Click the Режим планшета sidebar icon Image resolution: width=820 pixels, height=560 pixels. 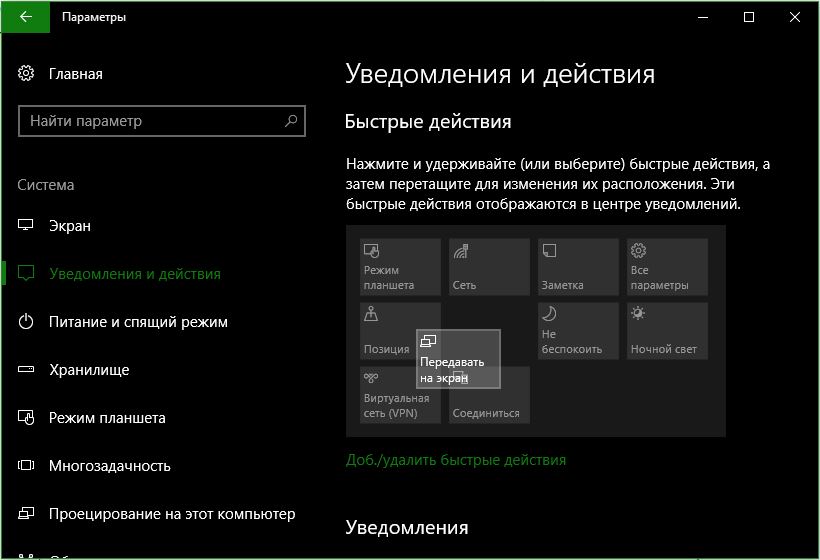tap(26, 417)
